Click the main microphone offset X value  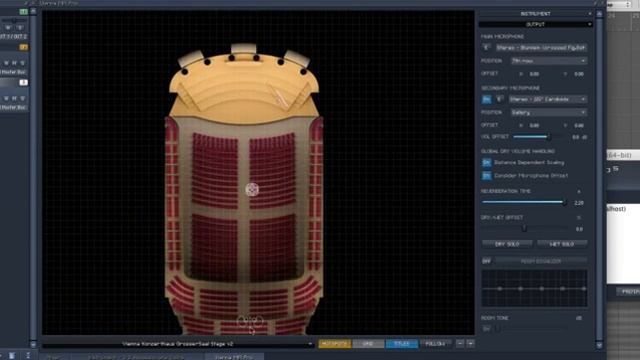(534, 74)
